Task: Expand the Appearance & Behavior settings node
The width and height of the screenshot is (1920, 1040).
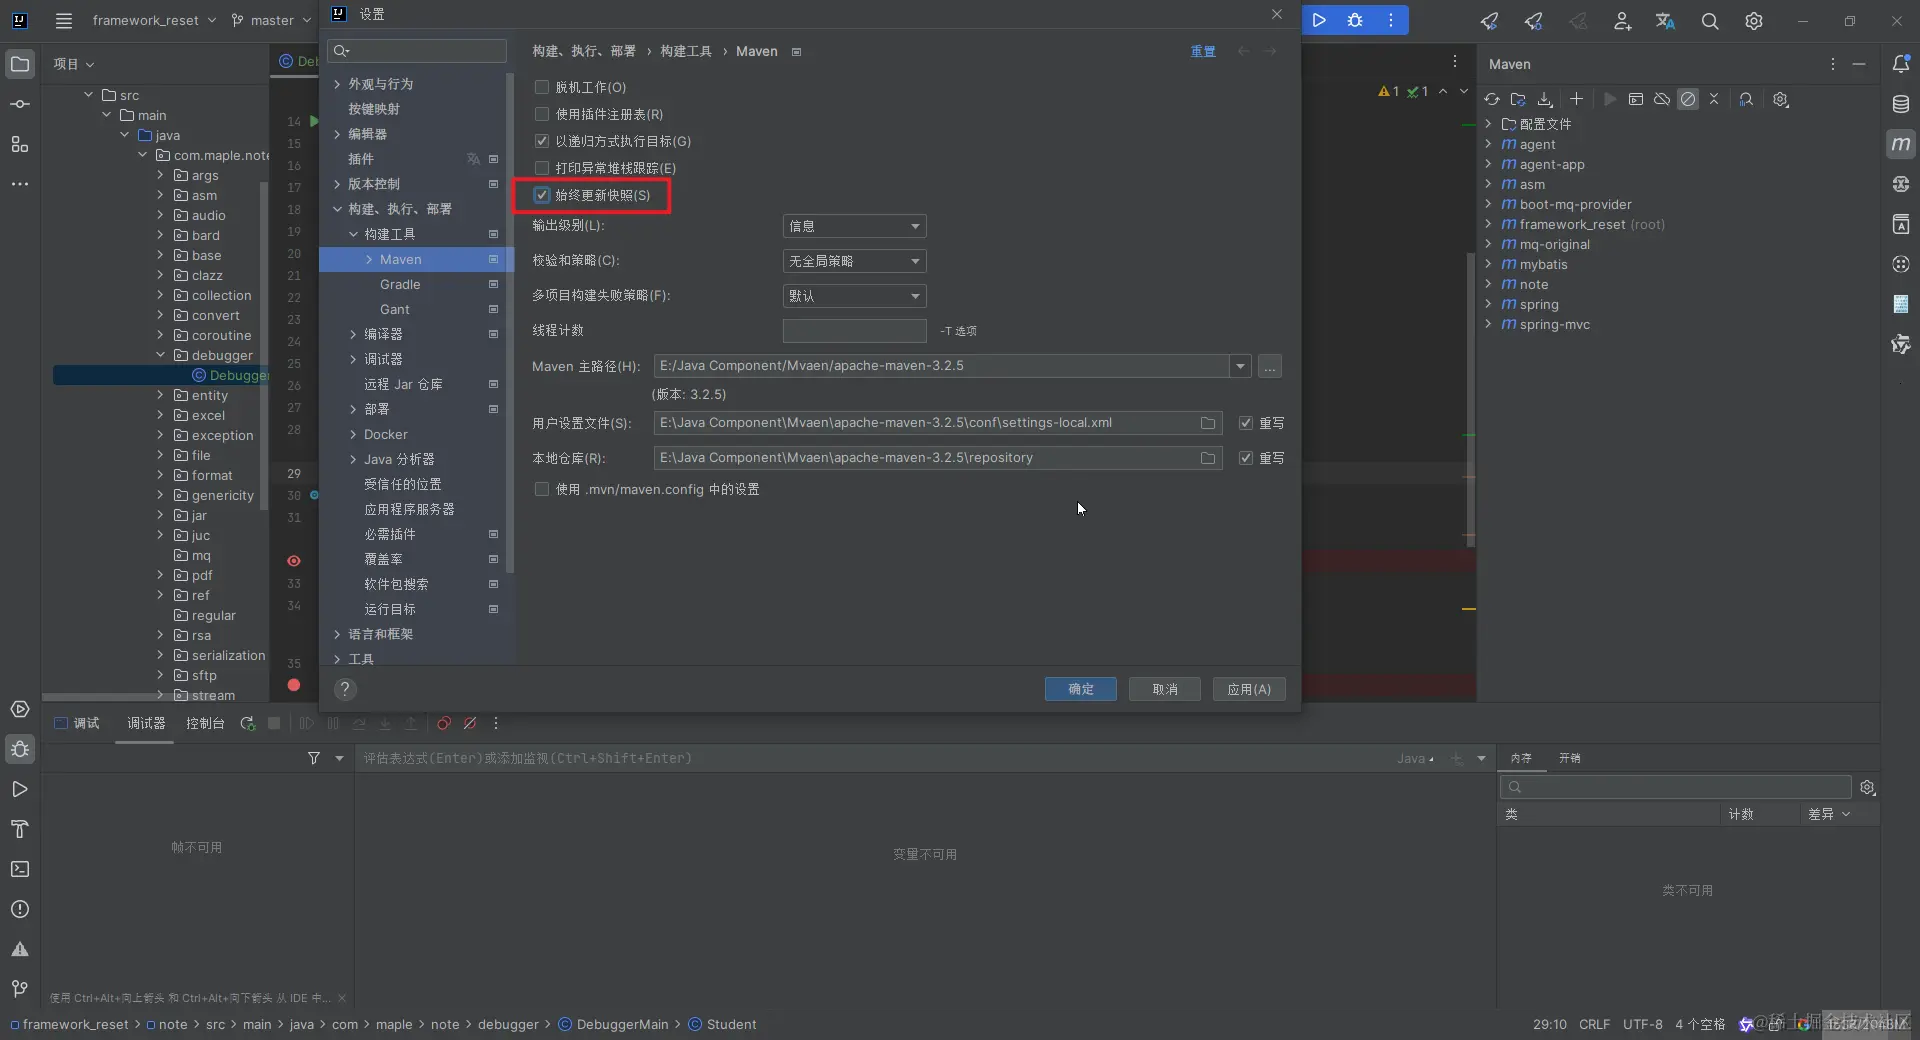Action: [x=337, y=84]
